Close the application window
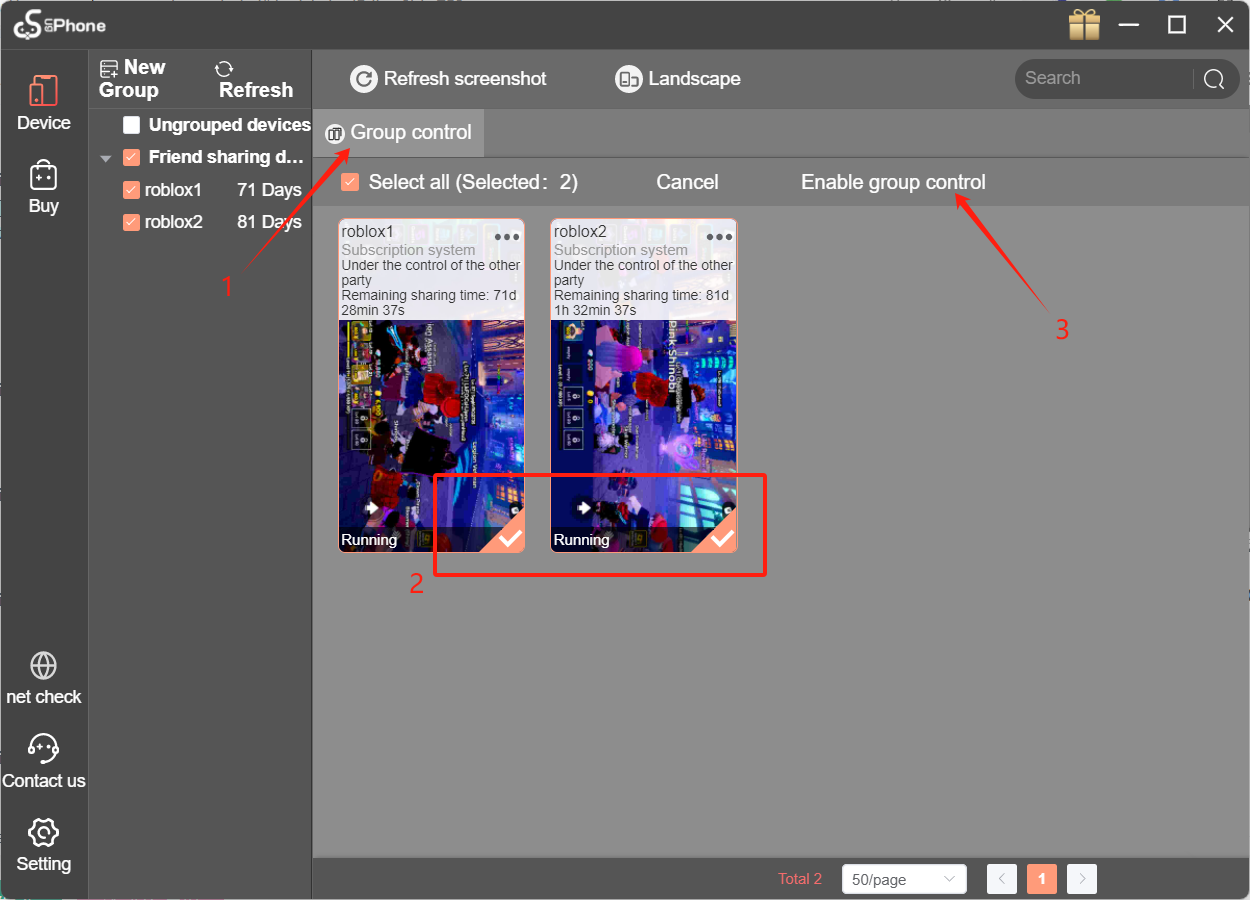Viewport: 1250px width, 900px height. click(1225, 25)
